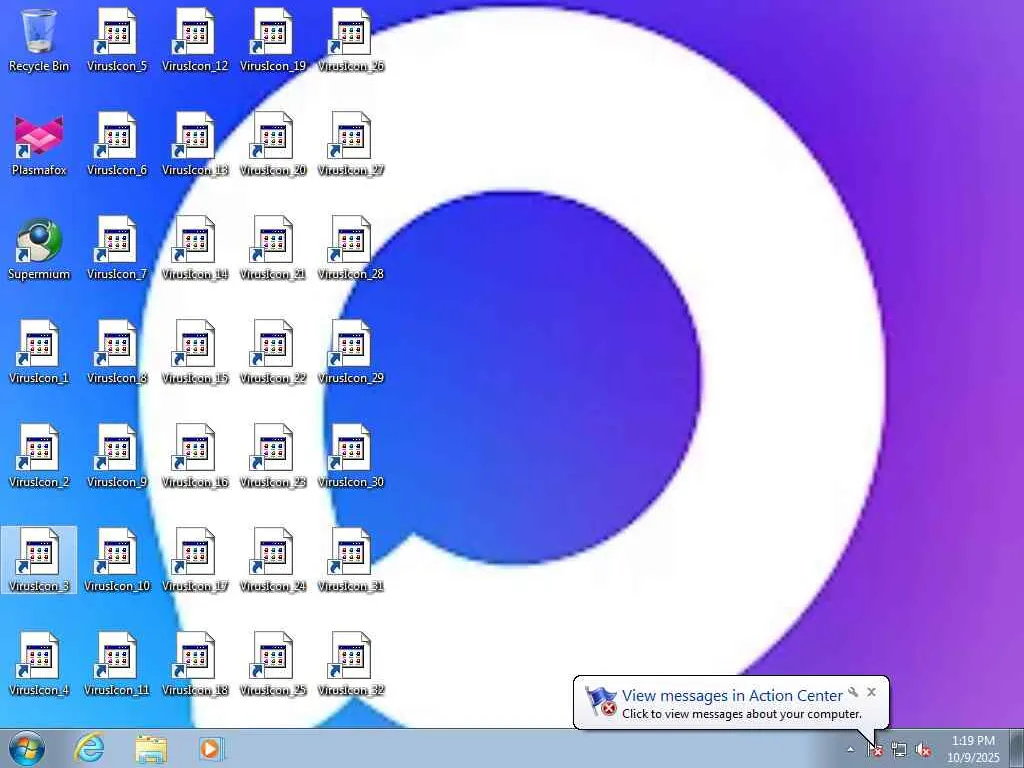Open Windows Explorer from the taskbar
The image size is (1024, 768).
151,748
